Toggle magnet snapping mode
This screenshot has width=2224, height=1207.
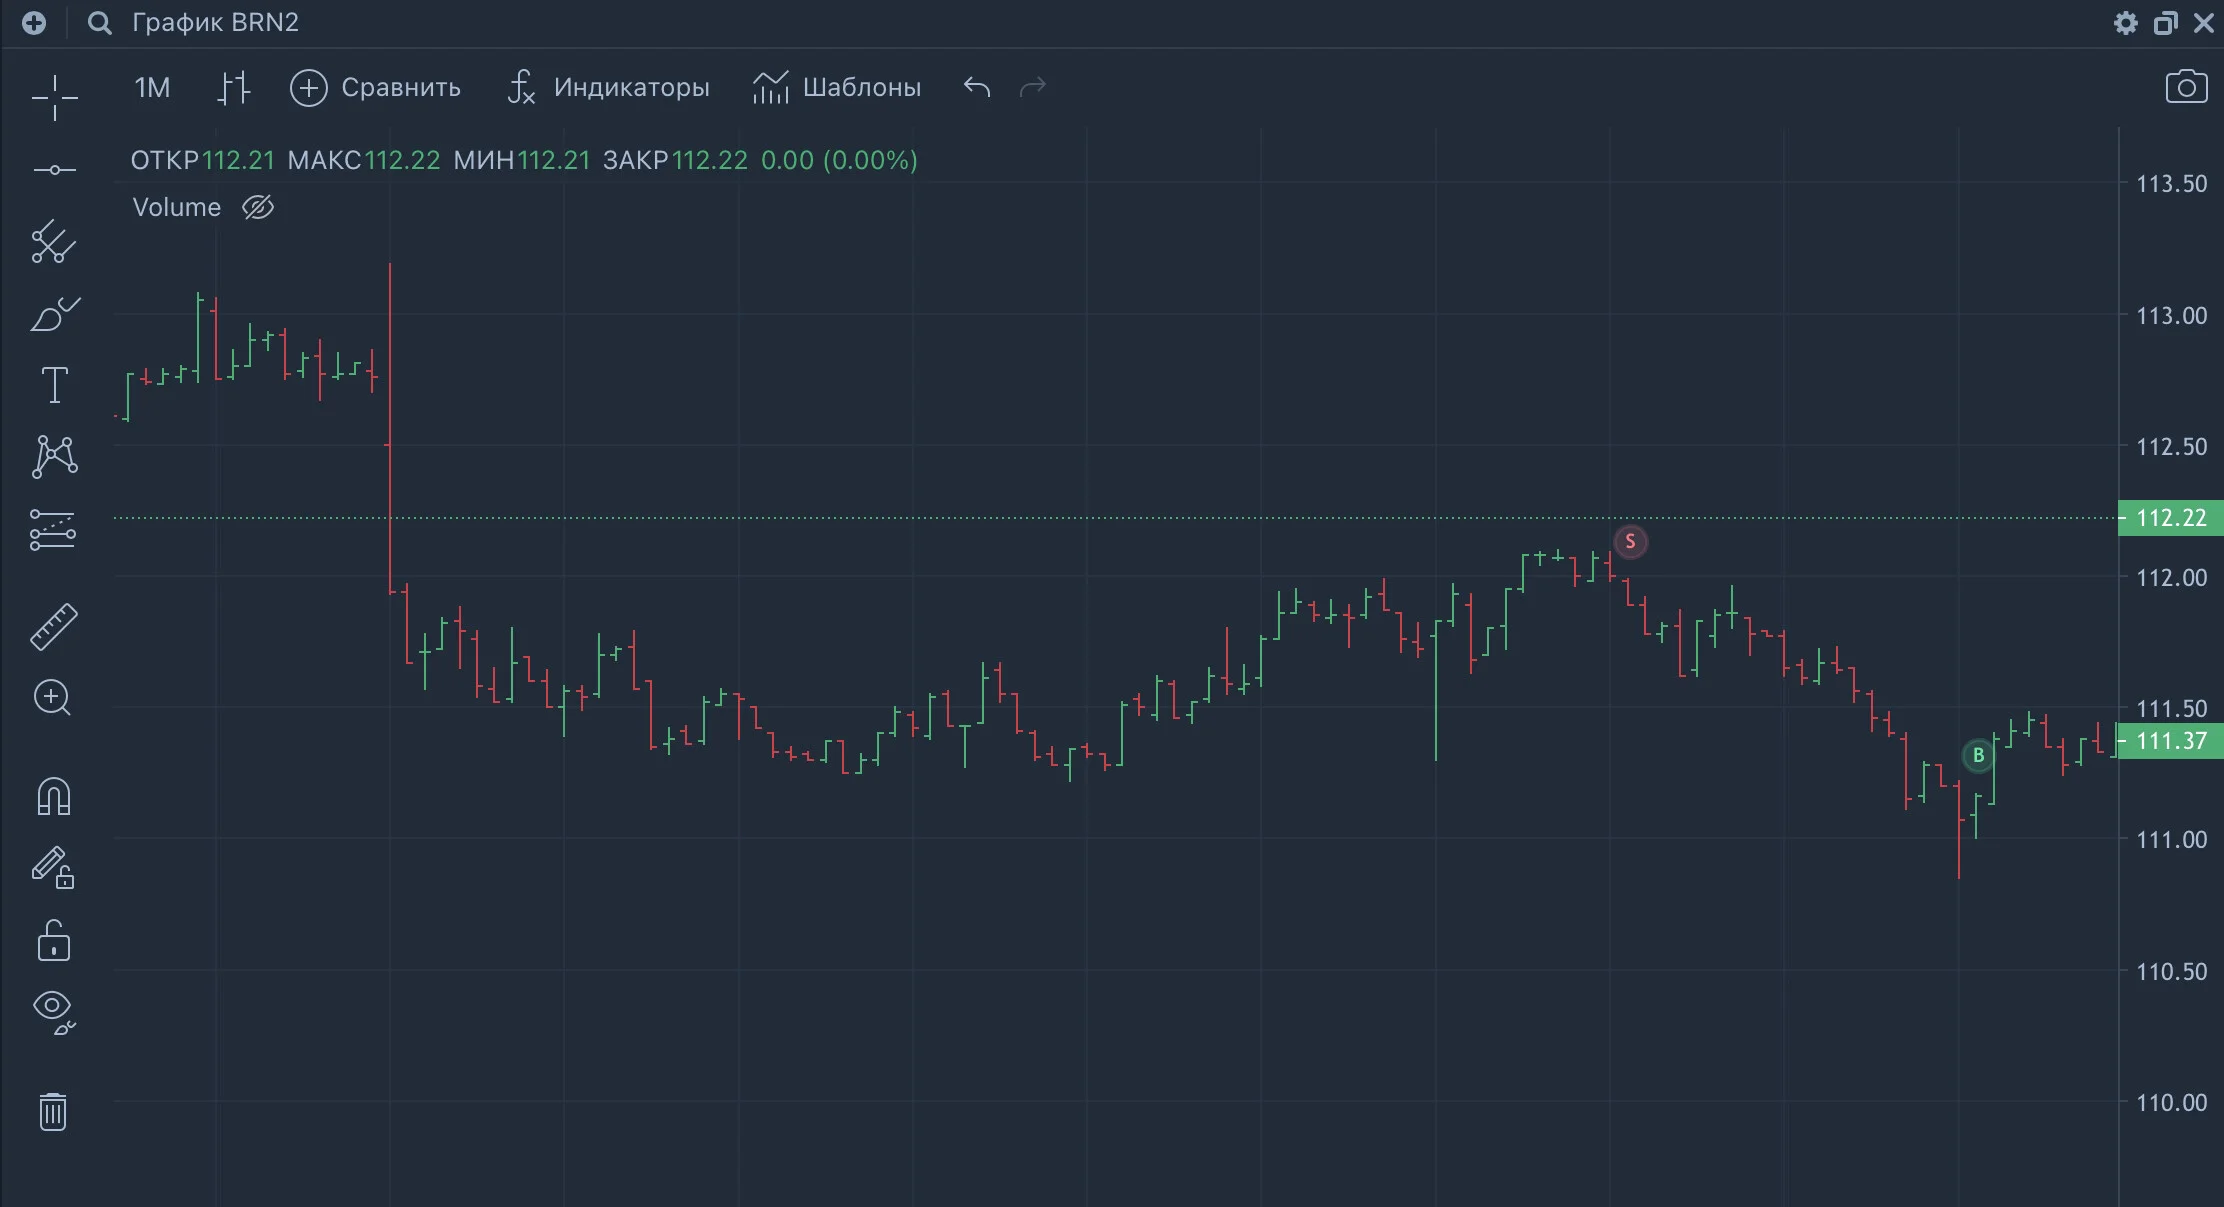(54, 797)
